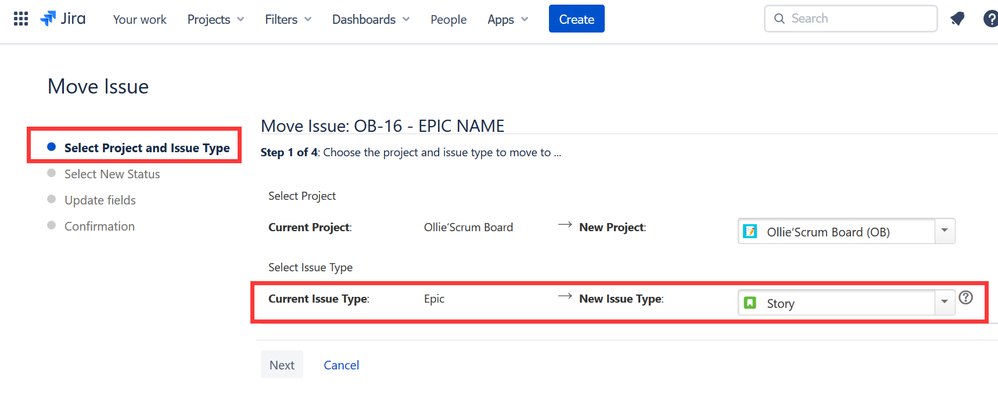Focus the Search input field

point(850,18)
